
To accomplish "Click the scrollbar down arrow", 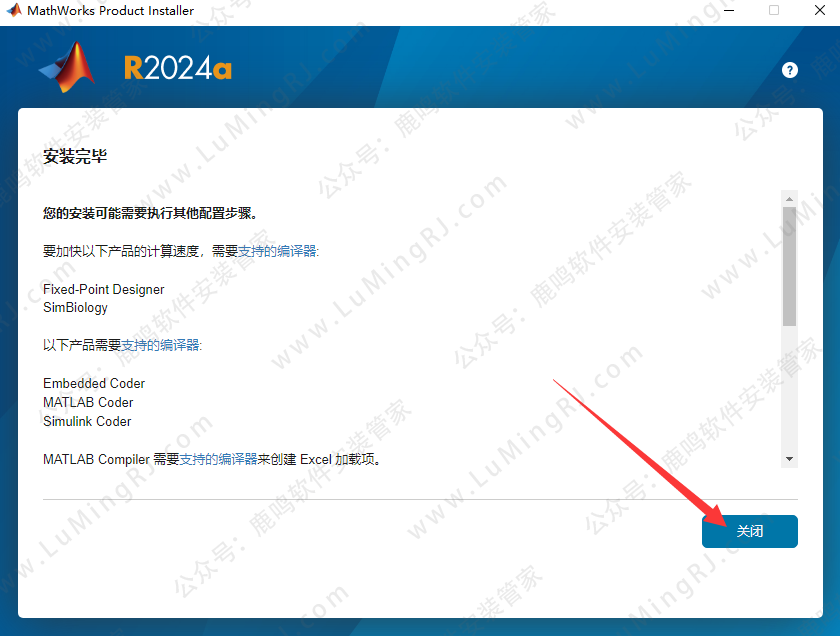I will click(x=789, y=458).
